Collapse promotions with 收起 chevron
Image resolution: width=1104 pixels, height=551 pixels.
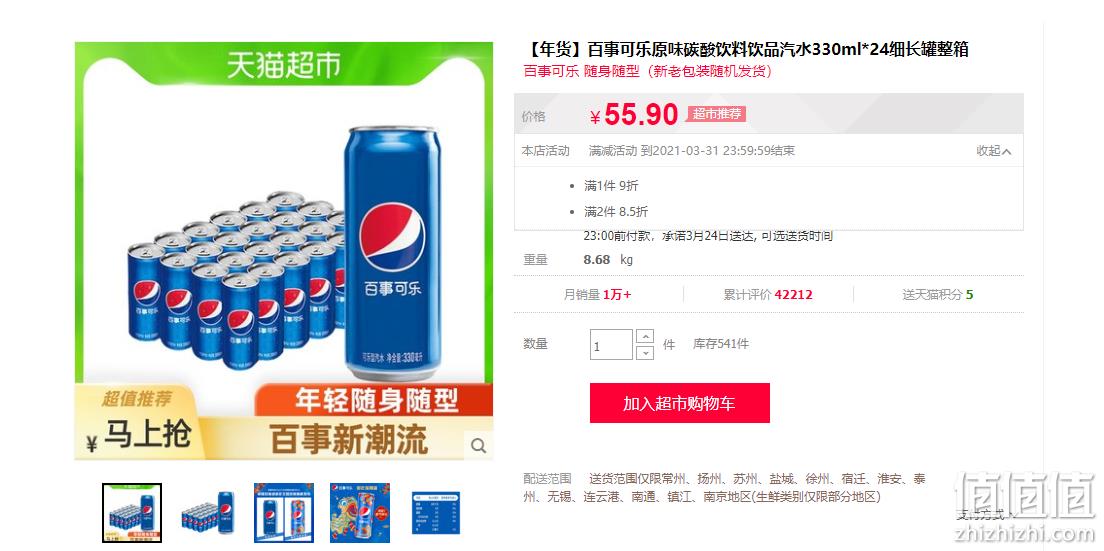[994, 151]
